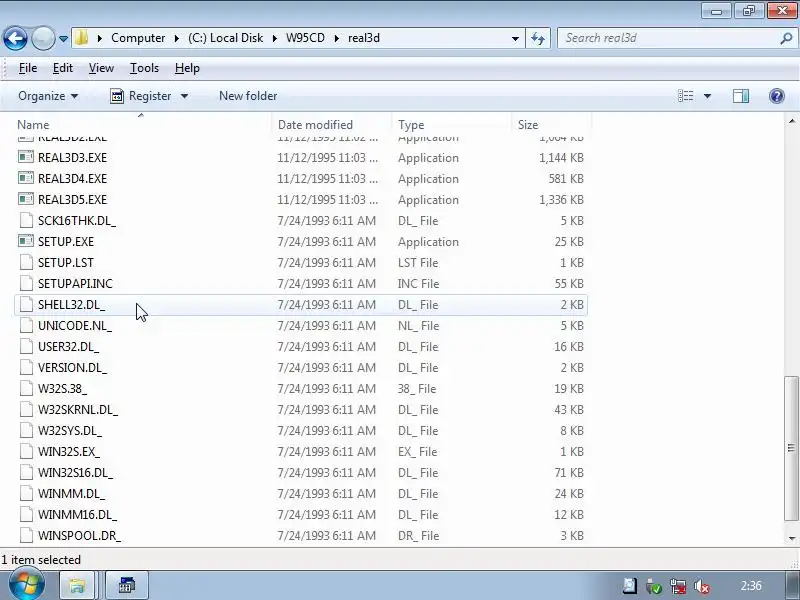Select REAL3D4.EXE application icon
The width and height of the screenshot is (800, 600).
coord(26,178)
